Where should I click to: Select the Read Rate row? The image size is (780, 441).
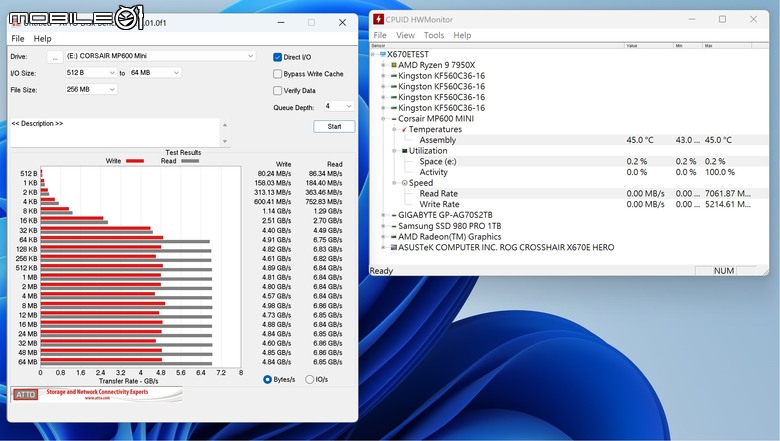point(569,193)
